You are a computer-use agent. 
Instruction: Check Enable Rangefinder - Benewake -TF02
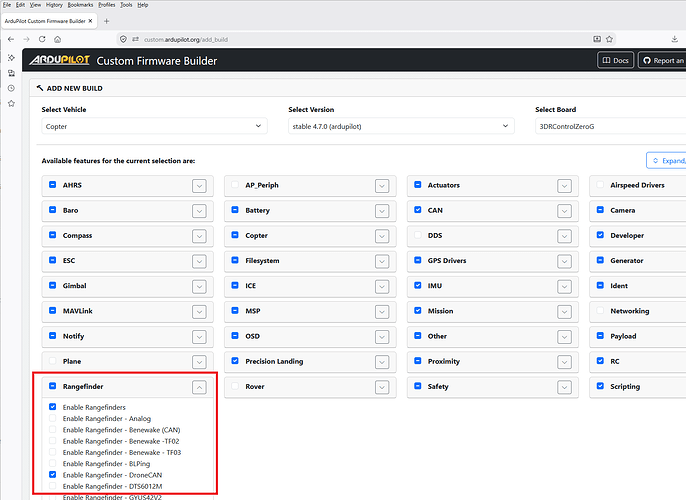(x=52, y=441)
